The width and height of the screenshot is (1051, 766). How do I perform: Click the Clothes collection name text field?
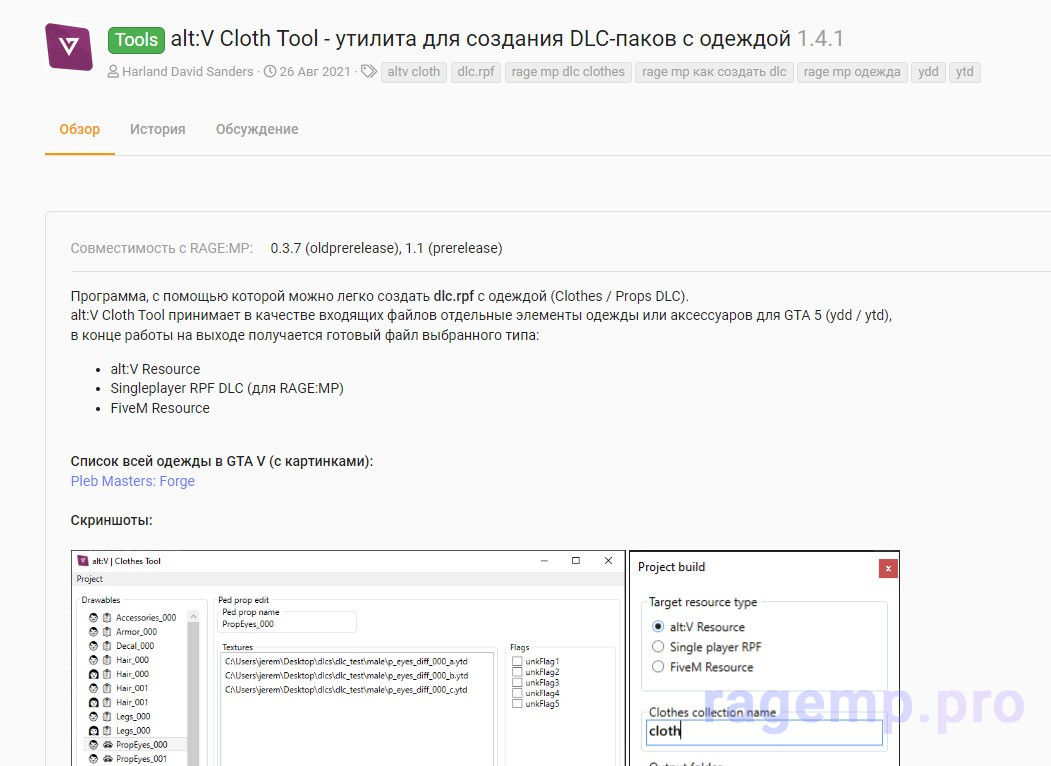point(764,732)
